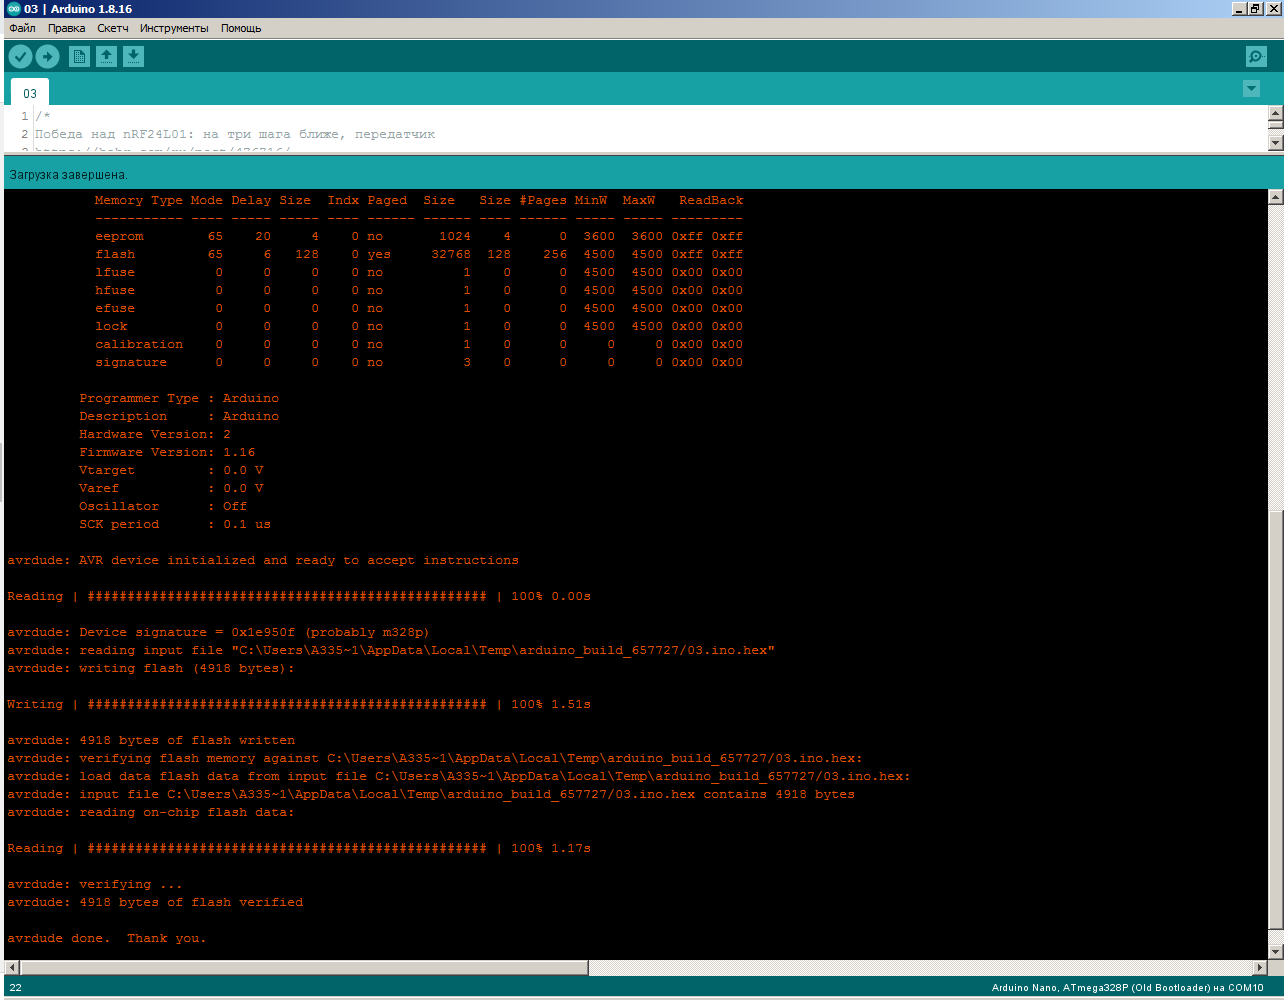The image size is (1284, 1000).
Task: Click the 'avrdude done. Thank you.' line
Action: (x=106, y=938)
